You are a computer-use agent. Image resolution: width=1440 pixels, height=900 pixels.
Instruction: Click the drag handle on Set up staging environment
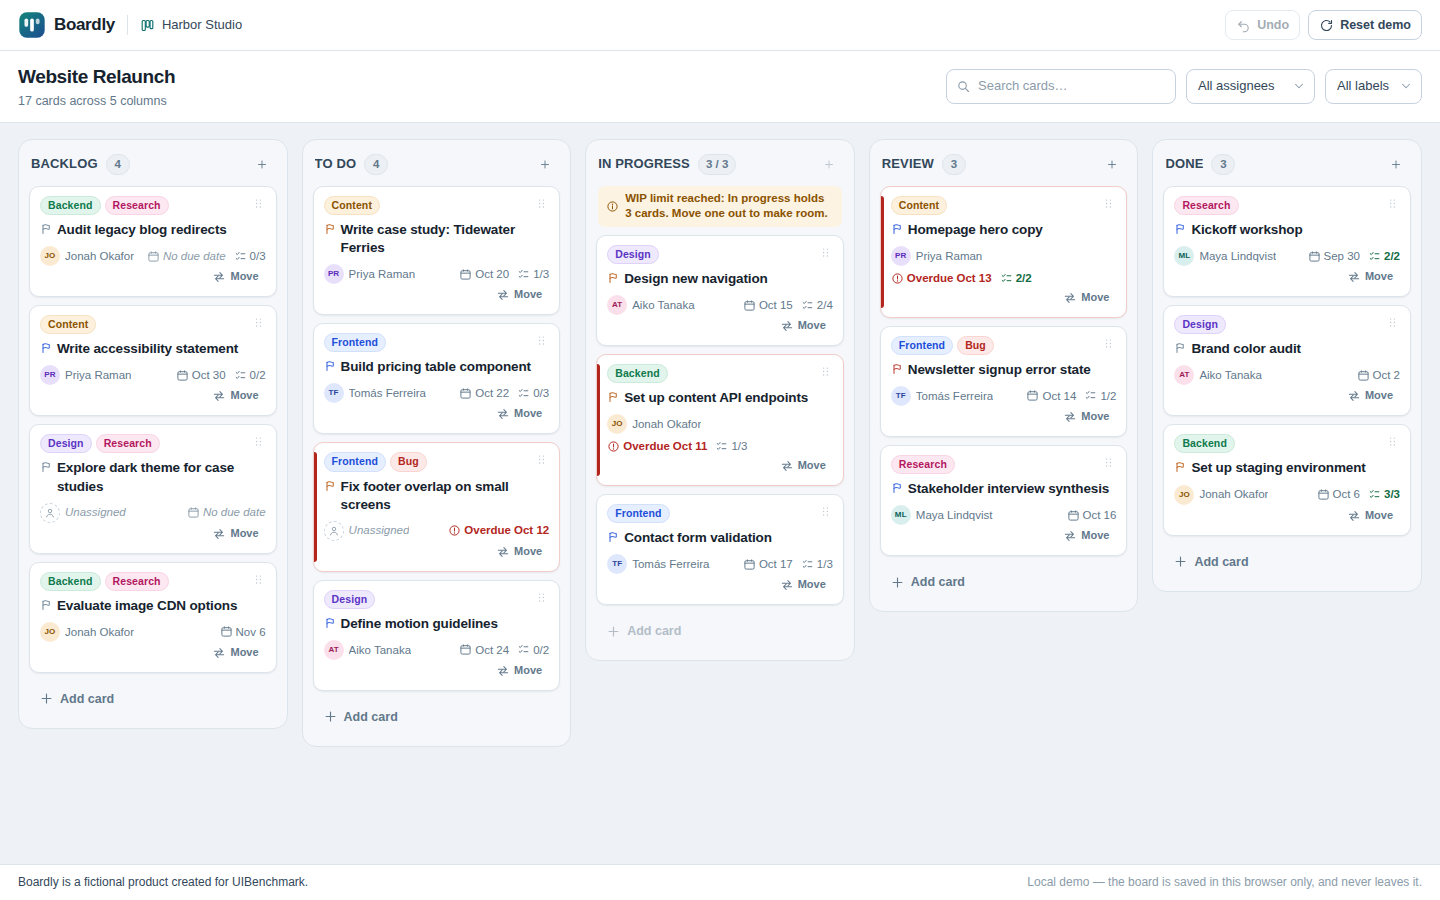pyautogui.click(x=1392, y=442)
